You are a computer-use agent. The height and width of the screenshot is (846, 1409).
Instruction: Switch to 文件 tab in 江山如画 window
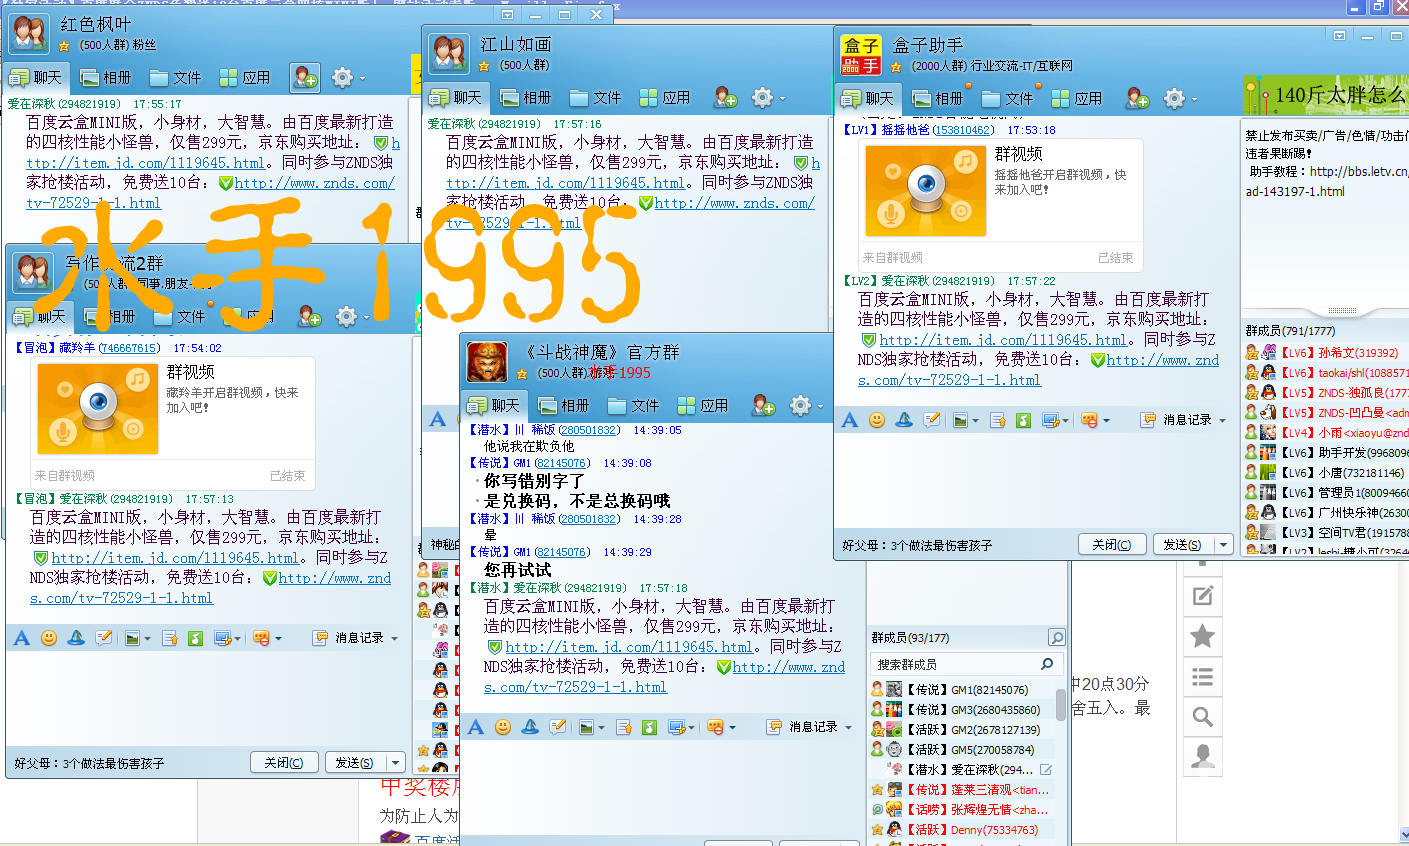[x=595, y=97]
